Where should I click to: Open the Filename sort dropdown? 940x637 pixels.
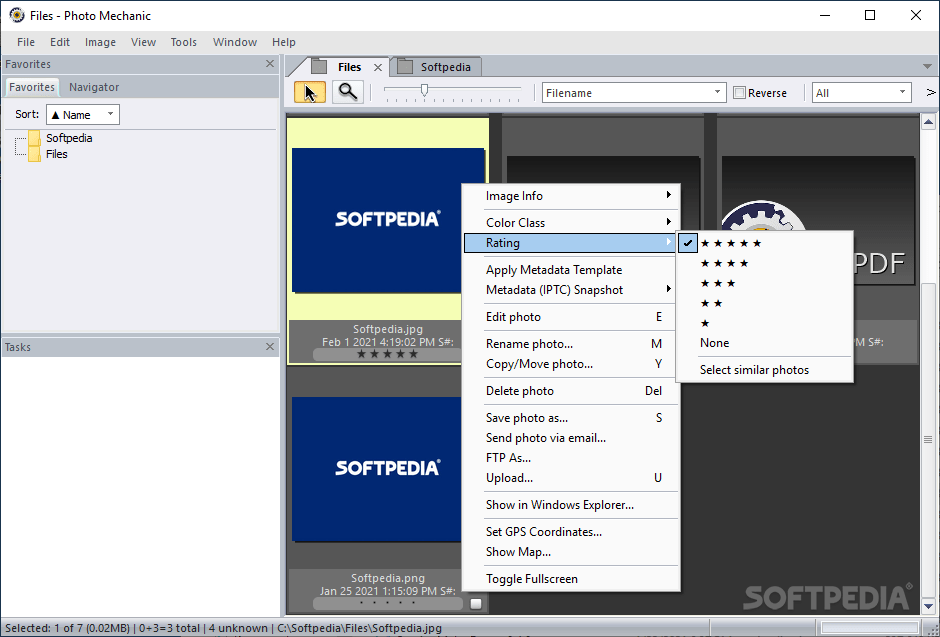(634, 93)
